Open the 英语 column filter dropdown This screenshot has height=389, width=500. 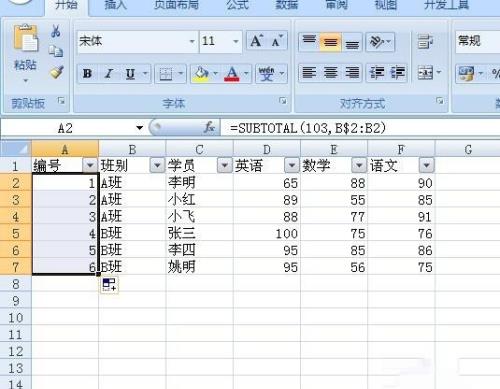[x=292, y=165]
